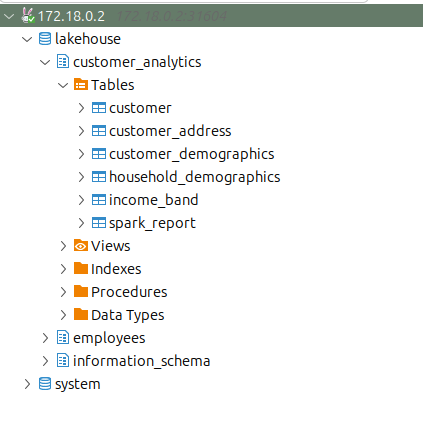Screen dimensions: 423x432
Task: Click the spark_report table icon
Action: pyautogui.click(x=99, y=223)
